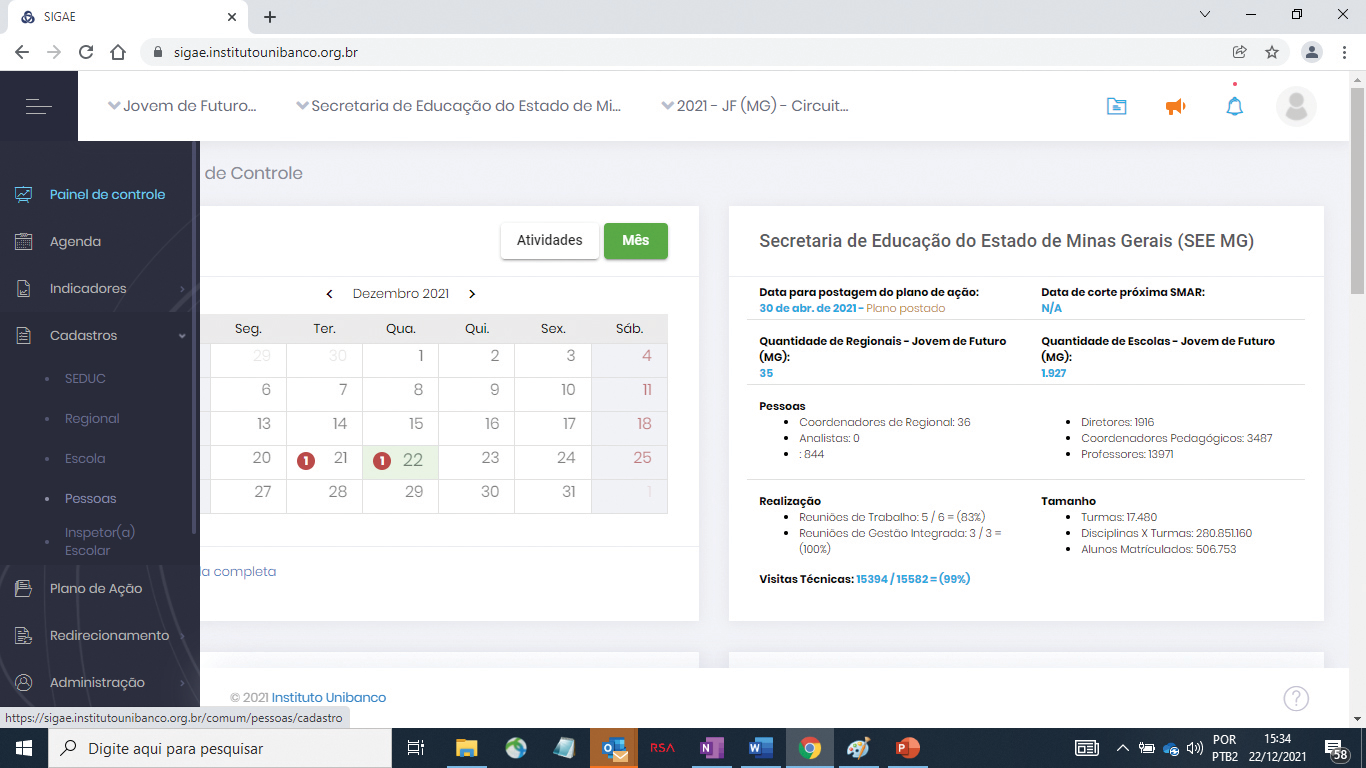The width and height of the screenshot is (1366, 768).
Task: Select SEDUC under Cadastros
Action: tap(85, 378)
